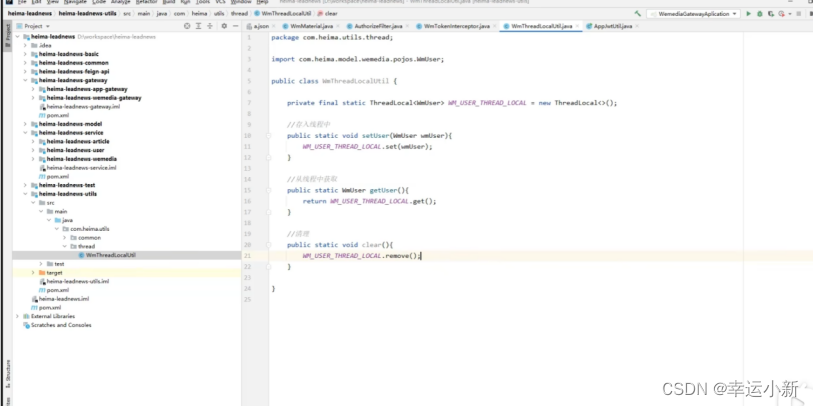Viewport: 814px width, 407px height.
Task: Expand the External Libraries node
Action: [x=17, y=316]
